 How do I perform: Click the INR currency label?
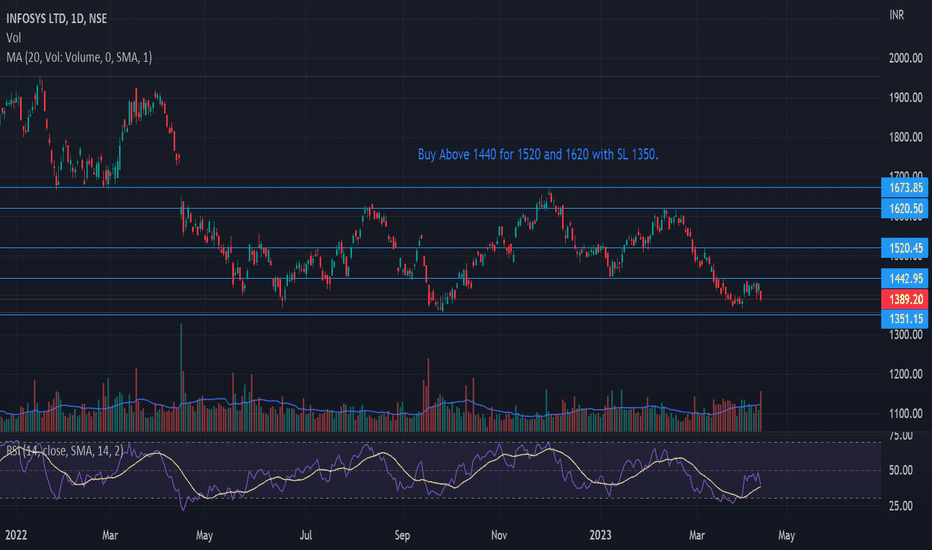click(896, 15)
